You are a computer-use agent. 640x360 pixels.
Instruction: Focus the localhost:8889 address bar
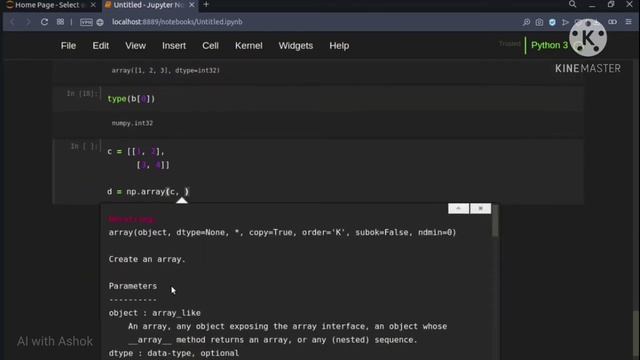(x=177, y=22)
